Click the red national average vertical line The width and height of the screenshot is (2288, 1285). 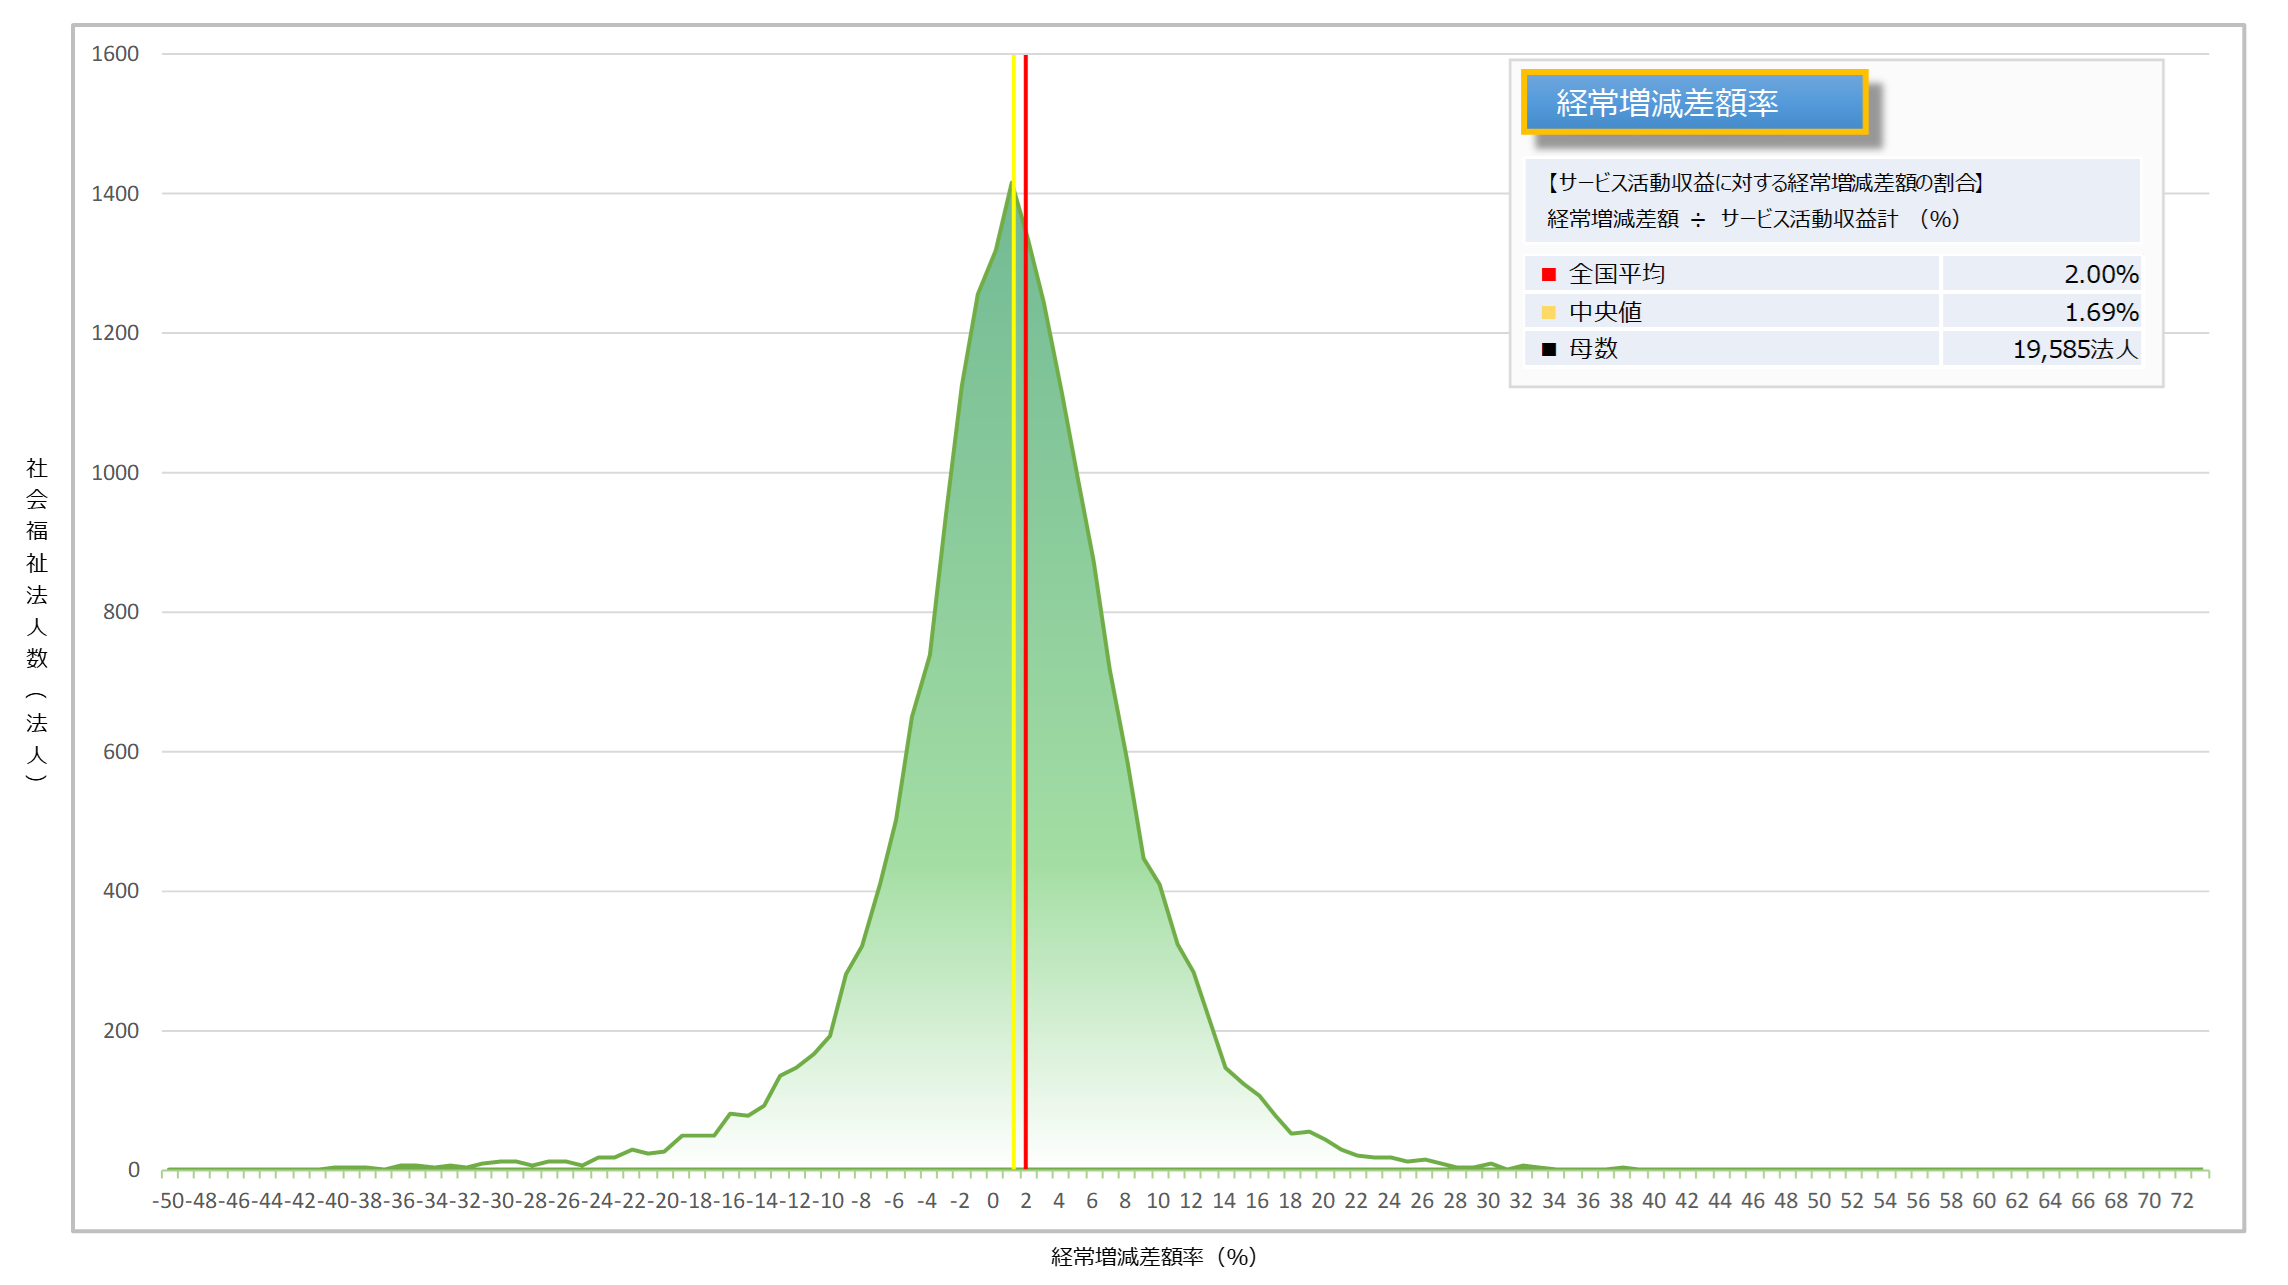(x=1025, y=612)
